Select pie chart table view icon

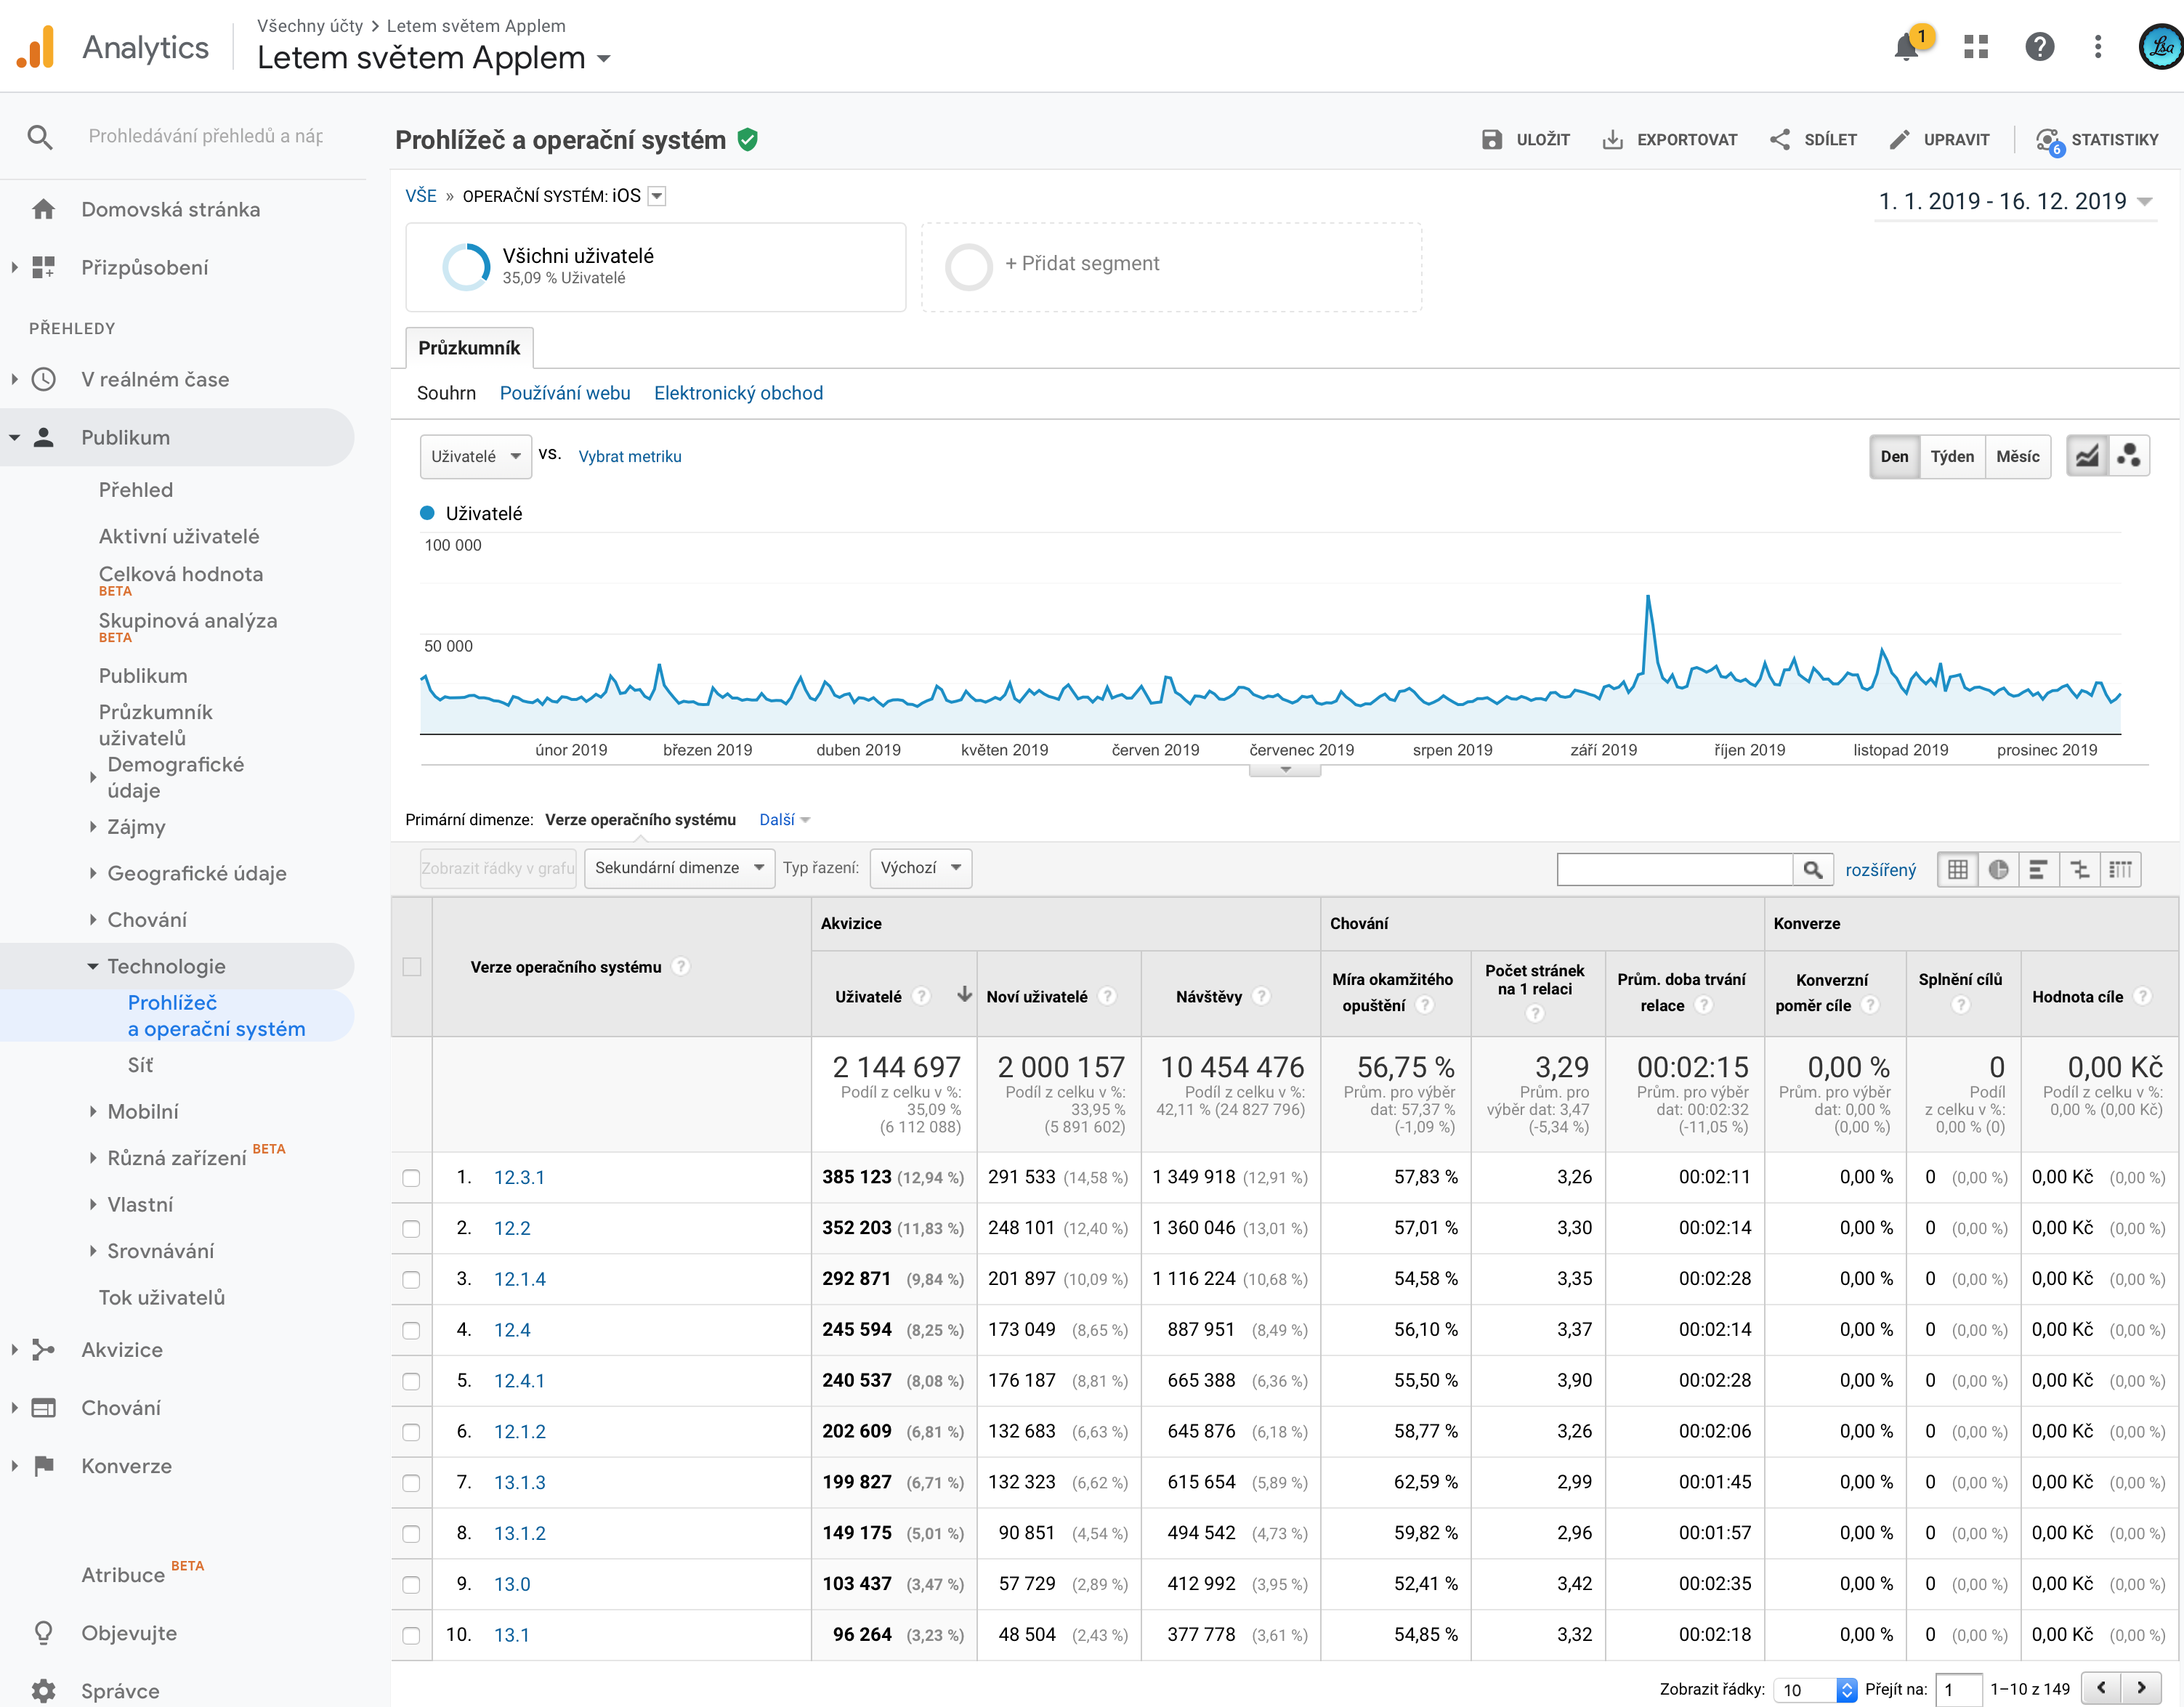click(1998, 869)
